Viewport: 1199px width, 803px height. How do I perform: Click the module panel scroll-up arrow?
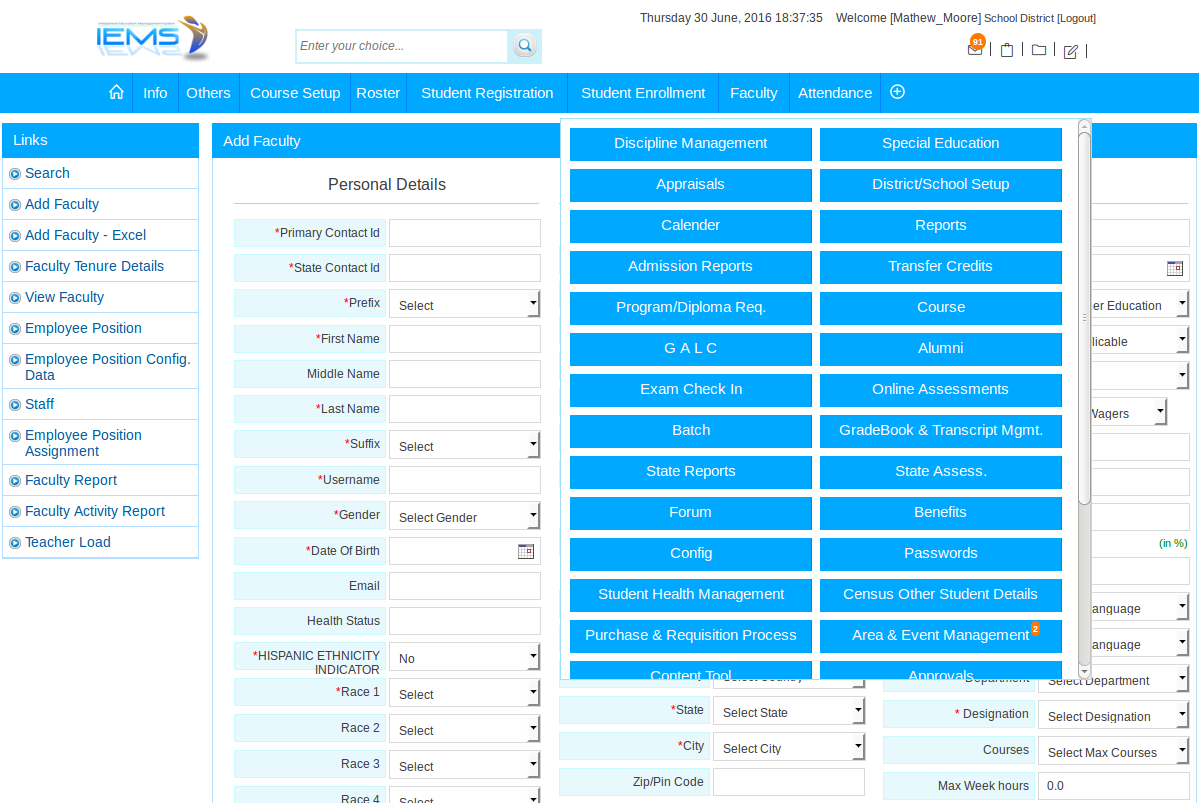[x=1084, y=125]
